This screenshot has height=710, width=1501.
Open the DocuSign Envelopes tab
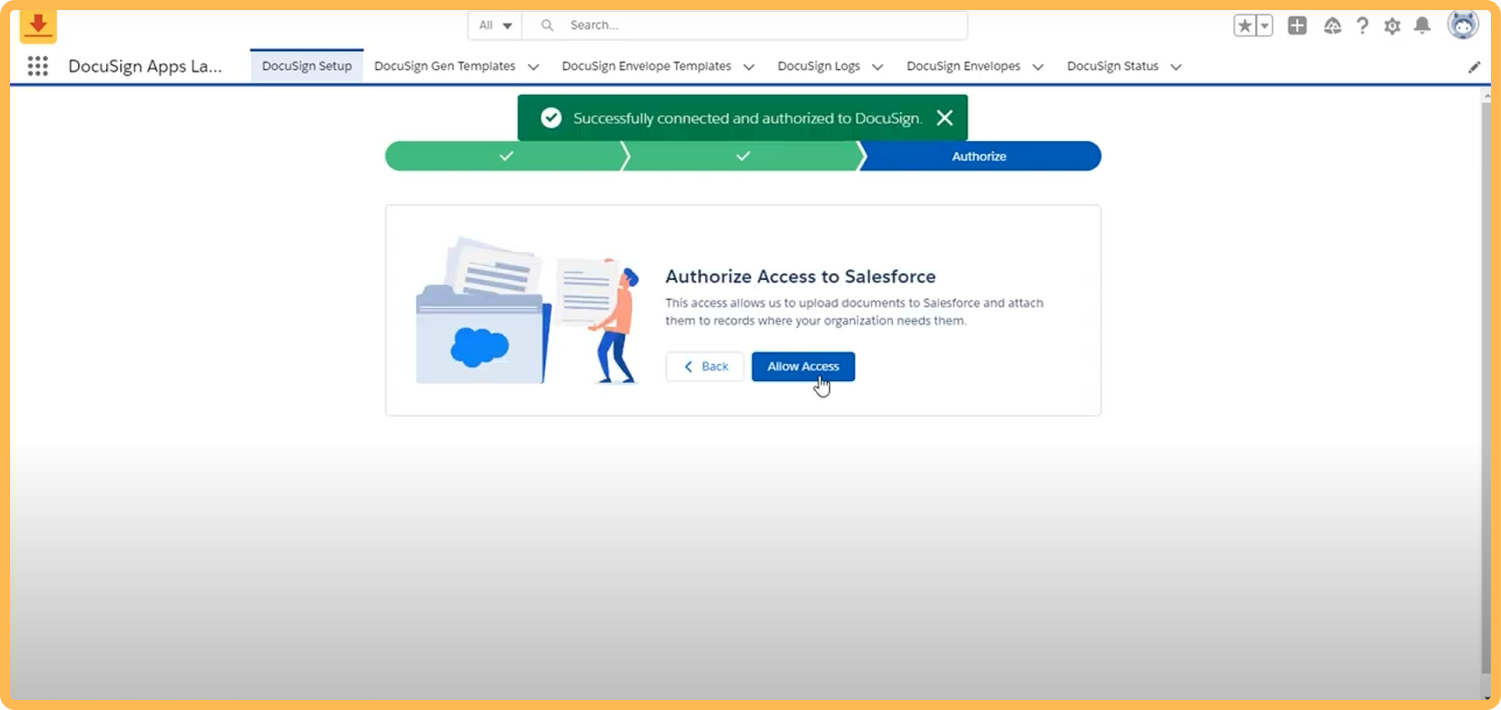point(963,66)
